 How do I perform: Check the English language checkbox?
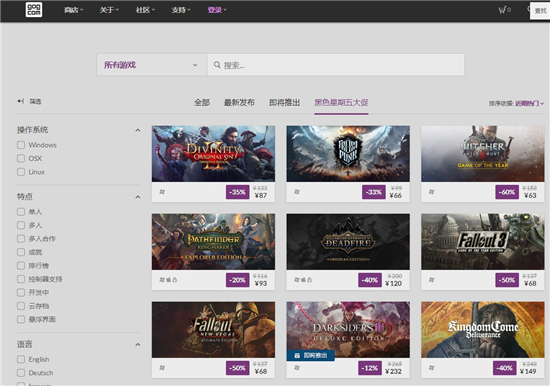21,359
